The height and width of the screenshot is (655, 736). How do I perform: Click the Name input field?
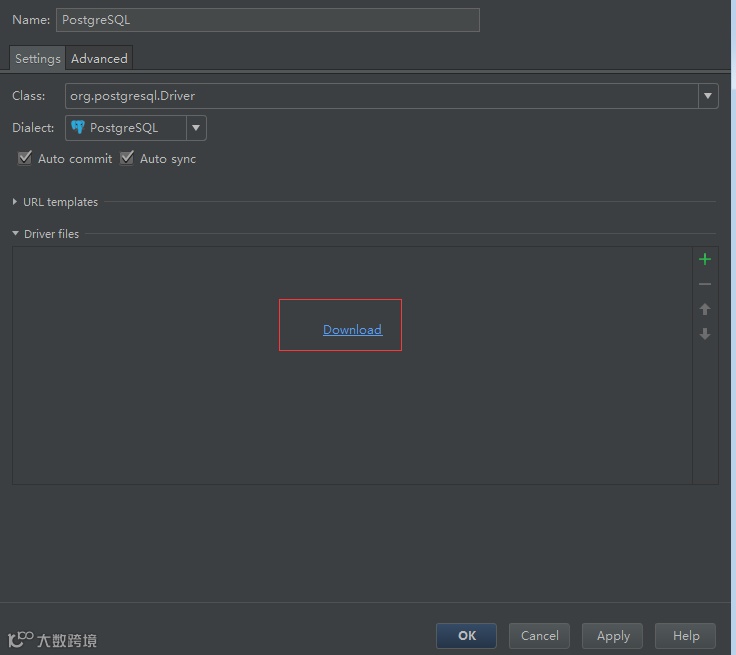[268, 20]
